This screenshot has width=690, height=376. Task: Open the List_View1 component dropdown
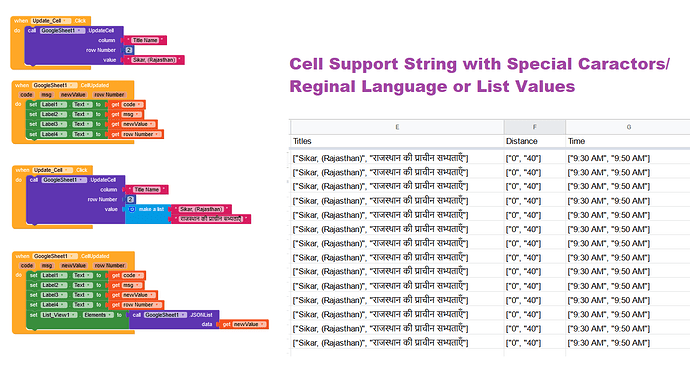tap(59, 315)
